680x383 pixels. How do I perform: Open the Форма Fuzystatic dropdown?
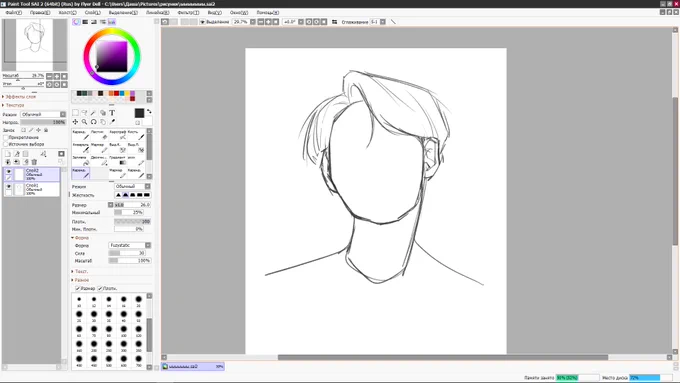pos(130,246)
